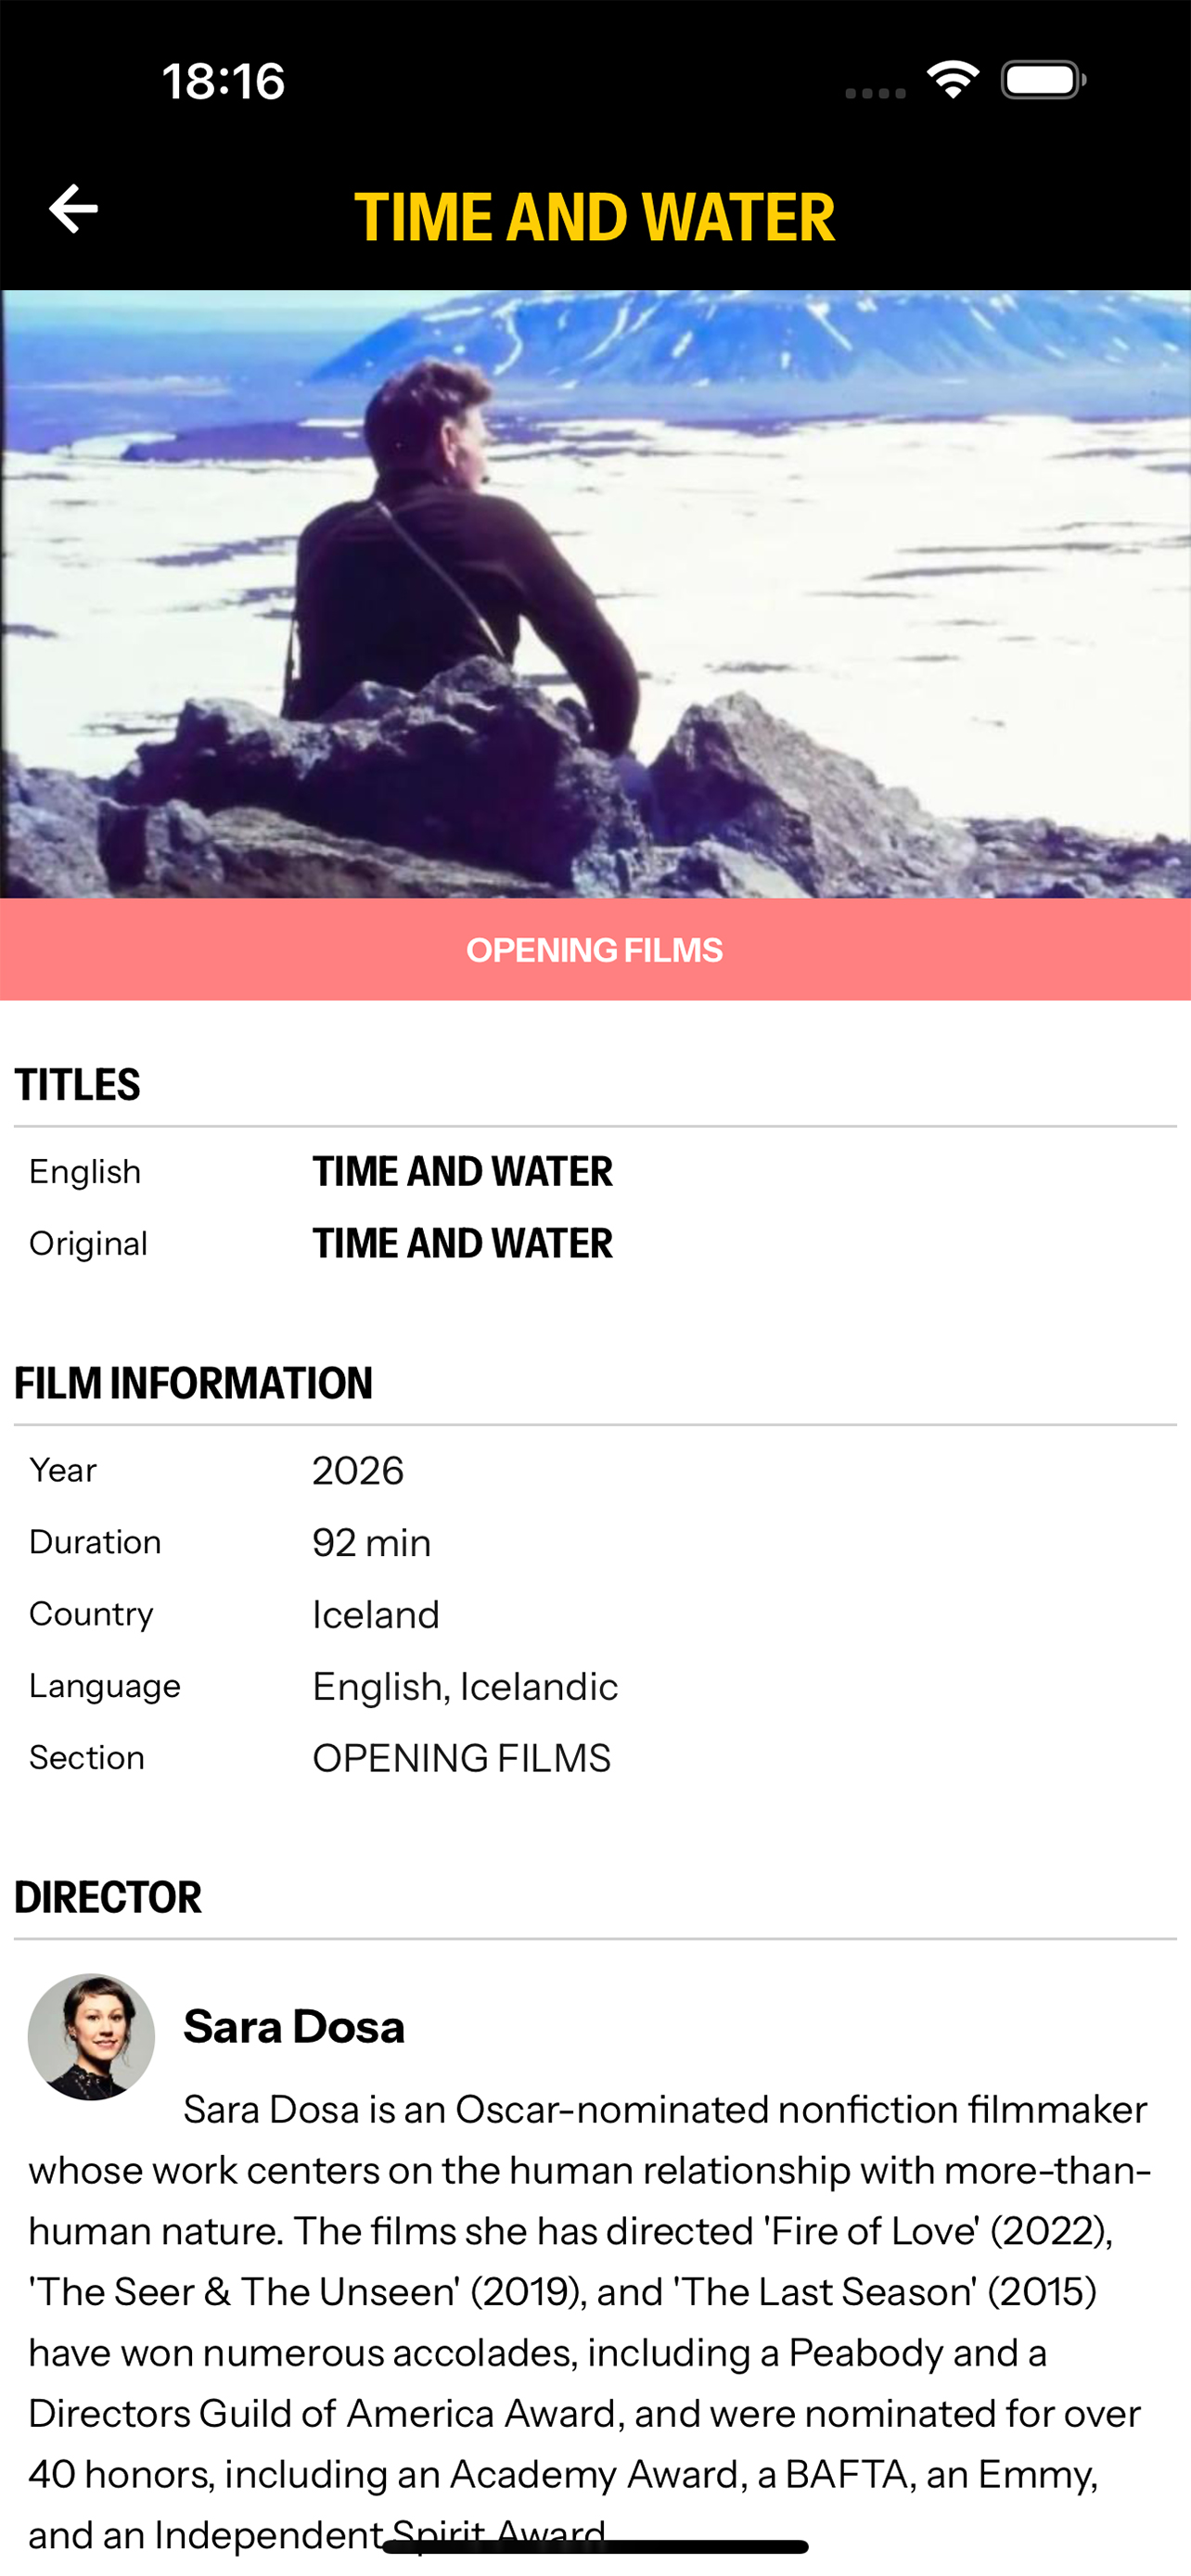1191x2576 pixels.
Task: Tap the battery indicator icon
Action: point(1043,80)
